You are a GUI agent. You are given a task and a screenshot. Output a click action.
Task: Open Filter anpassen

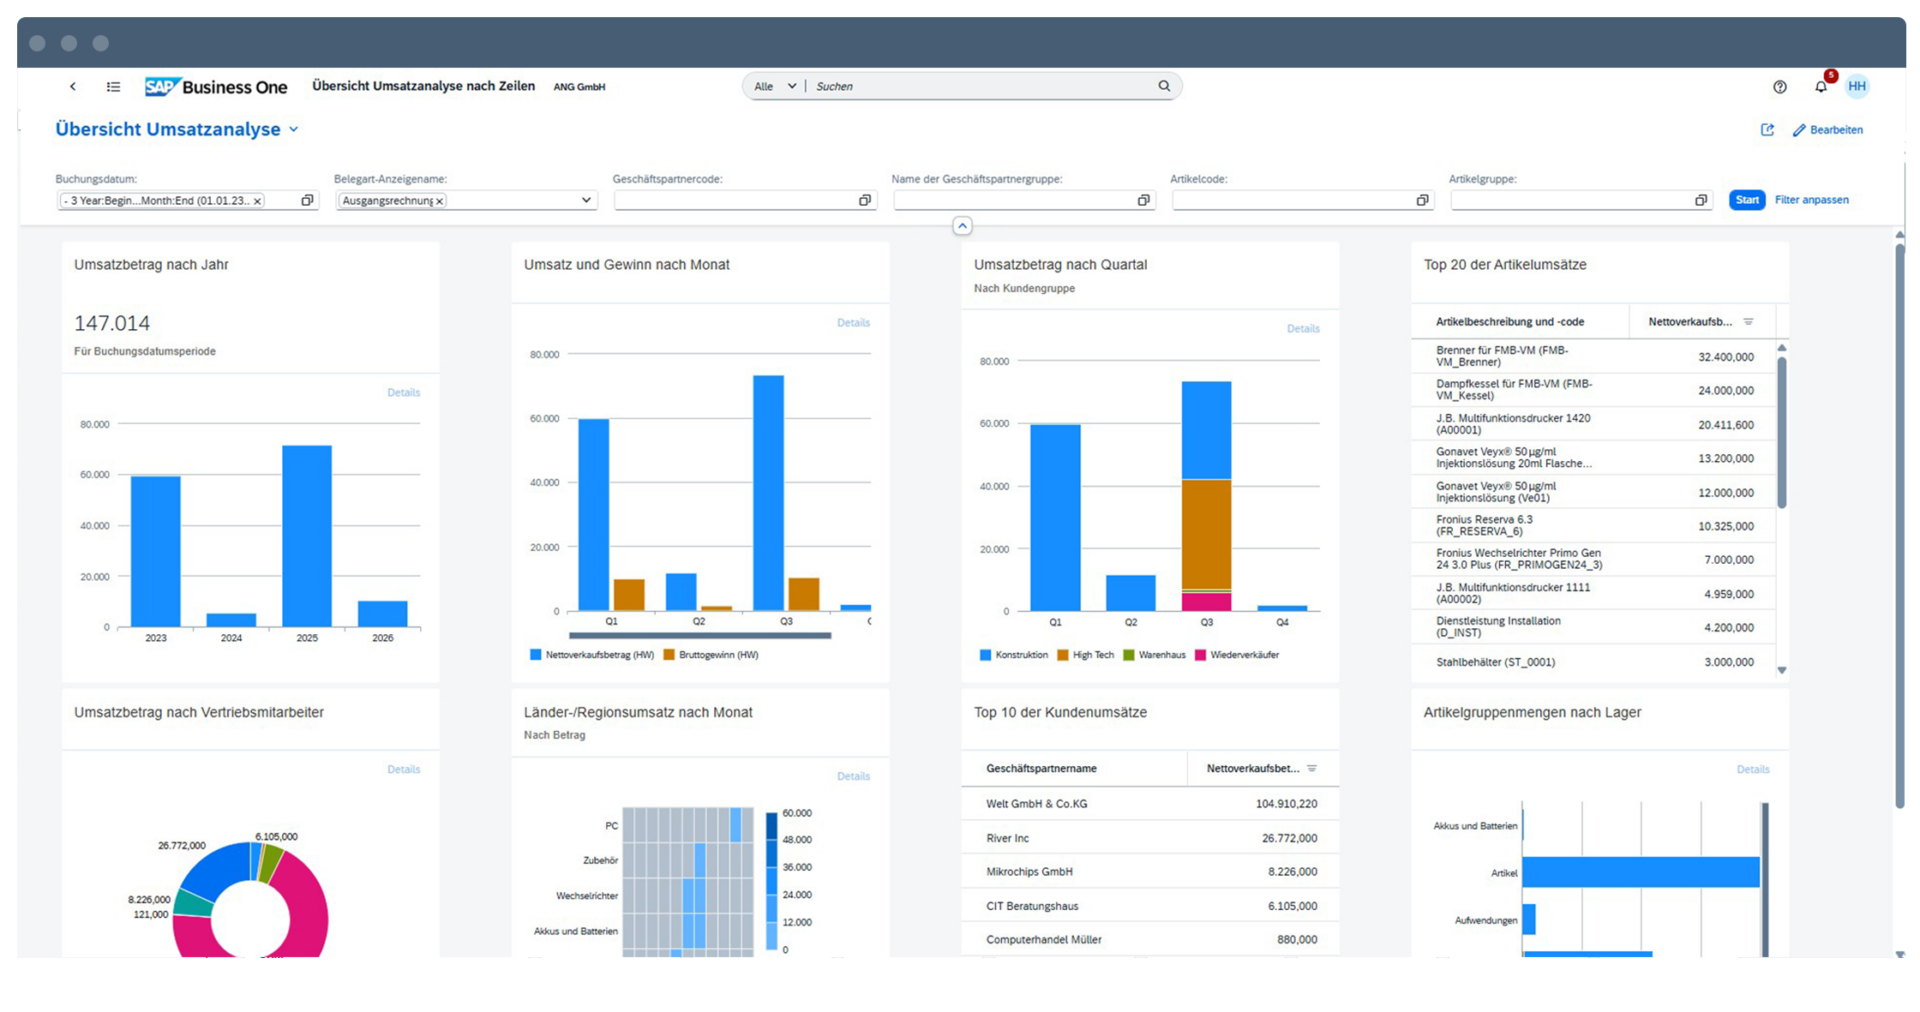[1811, 200]
